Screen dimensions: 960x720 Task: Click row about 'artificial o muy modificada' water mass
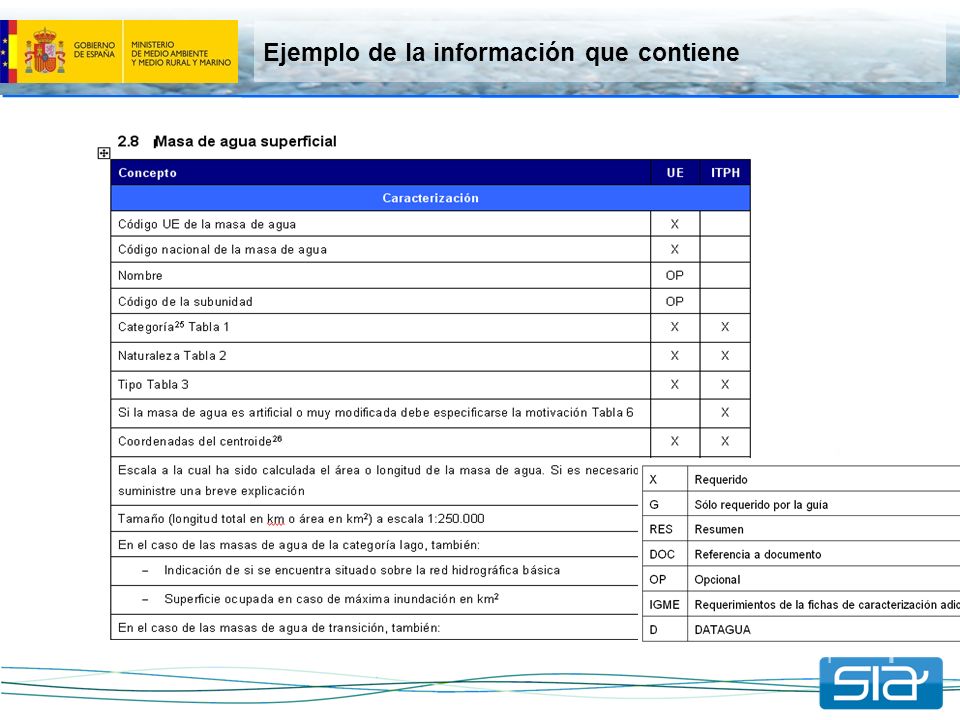pos(430,413)
